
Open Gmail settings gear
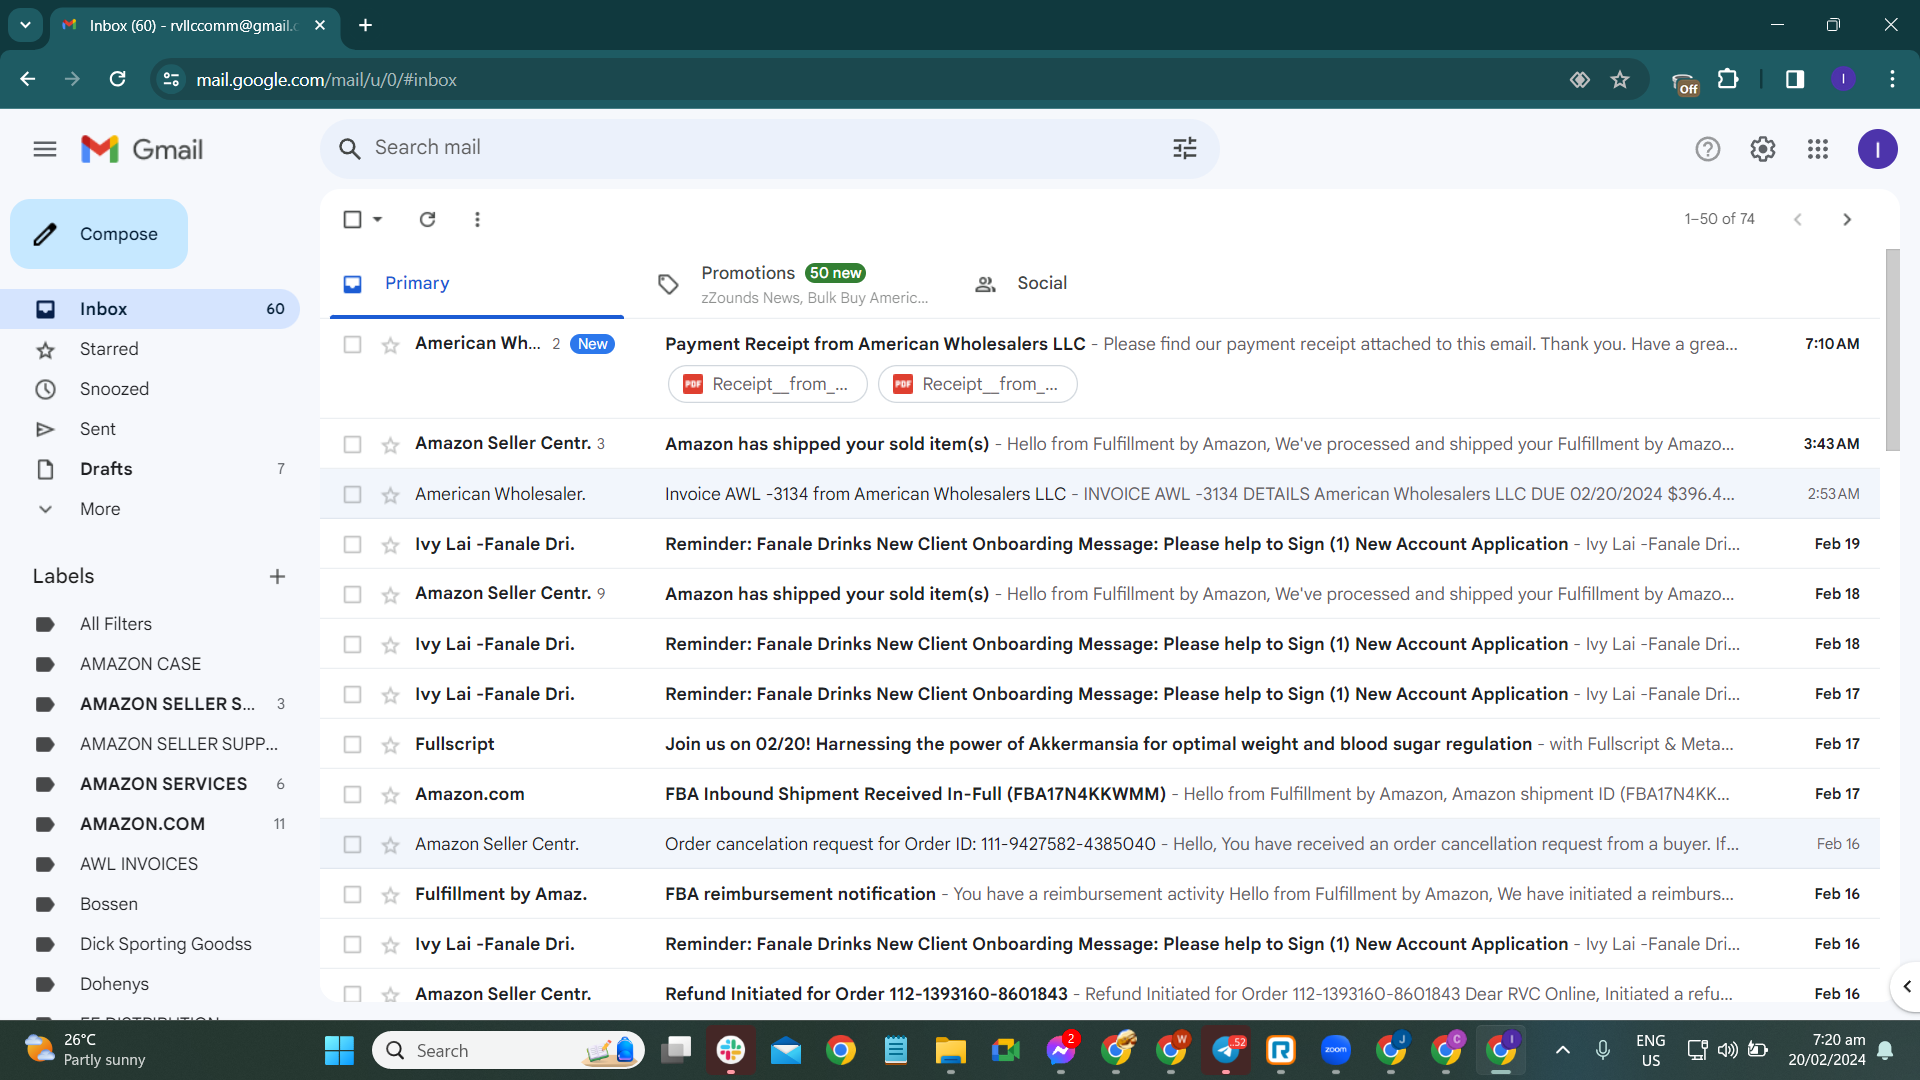pyautogui.click(x=1763, y=150)
